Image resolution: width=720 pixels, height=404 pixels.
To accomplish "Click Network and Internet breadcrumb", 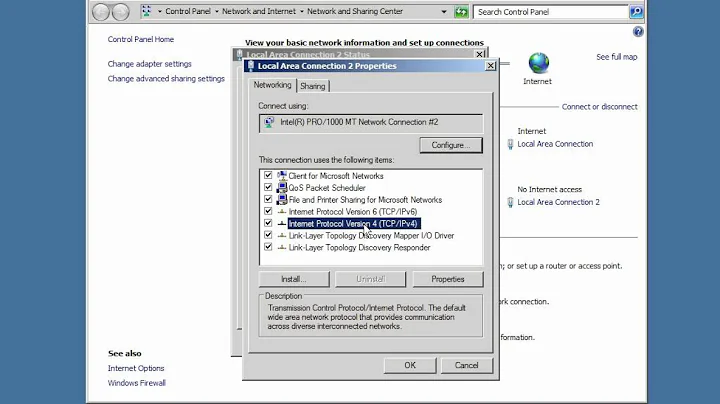I will 259,11.
